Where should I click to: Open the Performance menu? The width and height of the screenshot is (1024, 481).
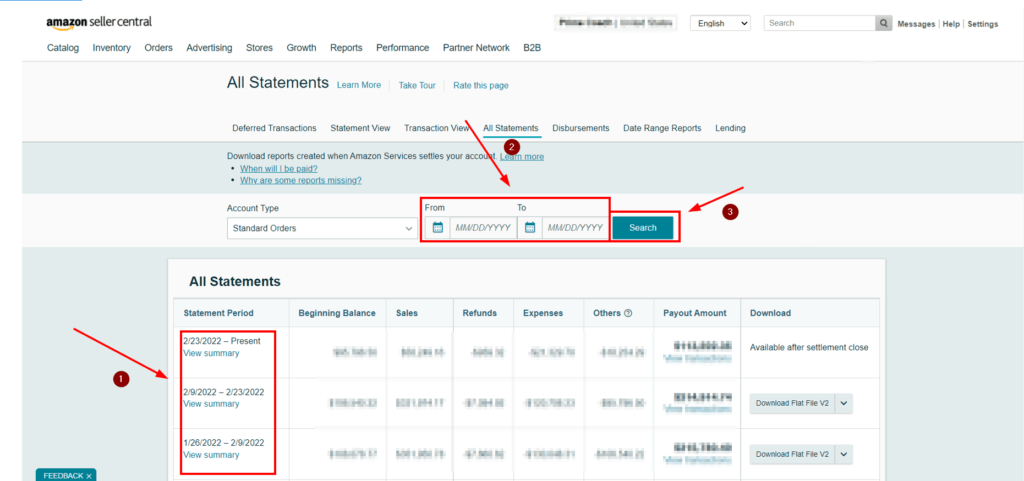(402, 48)
